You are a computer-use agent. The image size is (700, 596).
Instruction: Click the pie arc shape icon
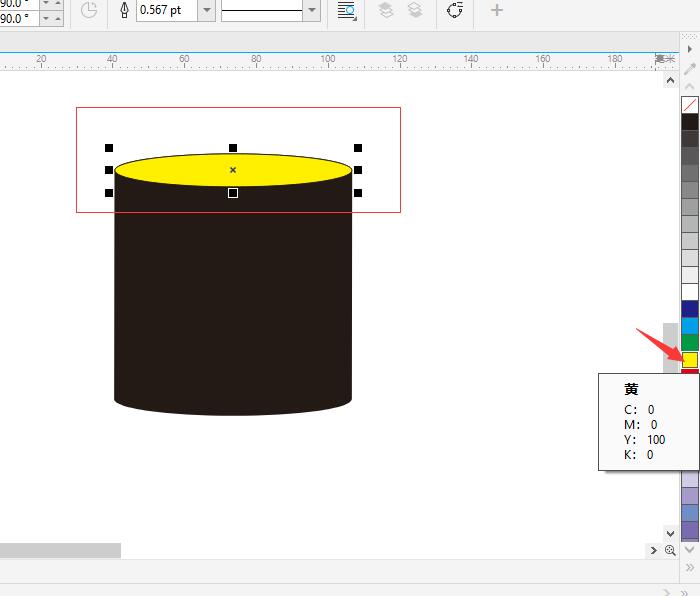point(89,10)
